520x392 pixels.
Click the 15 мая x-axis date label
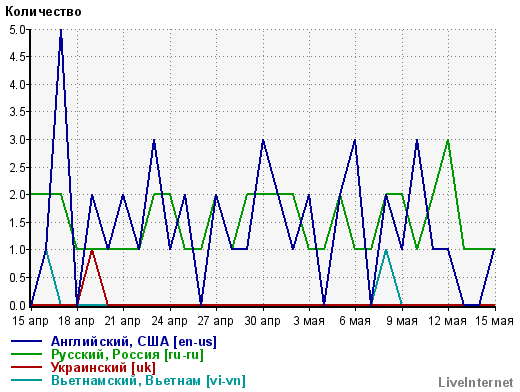[494, 321]
